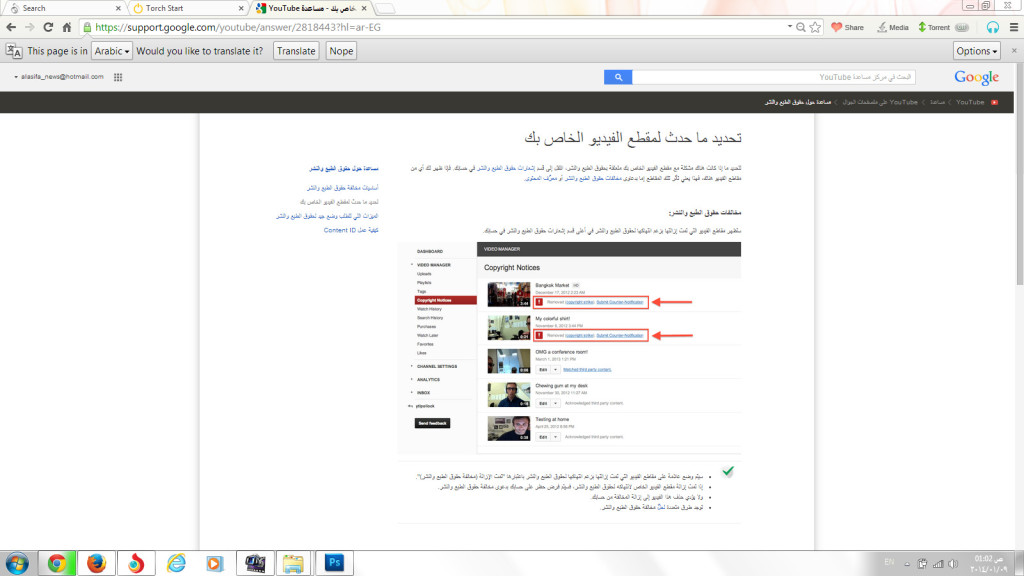Reload the page with the refresh icon
Viewport: 1024px width, 576px height.
(x=48, y=27)
